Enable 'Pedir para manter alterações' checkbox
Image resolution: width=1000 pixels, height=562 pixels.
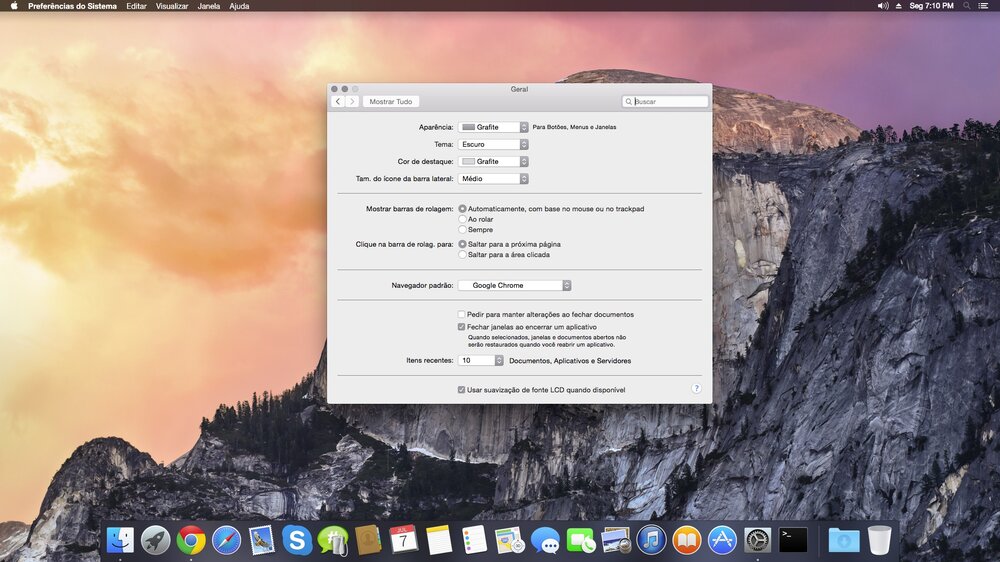(x=461, y=314)
